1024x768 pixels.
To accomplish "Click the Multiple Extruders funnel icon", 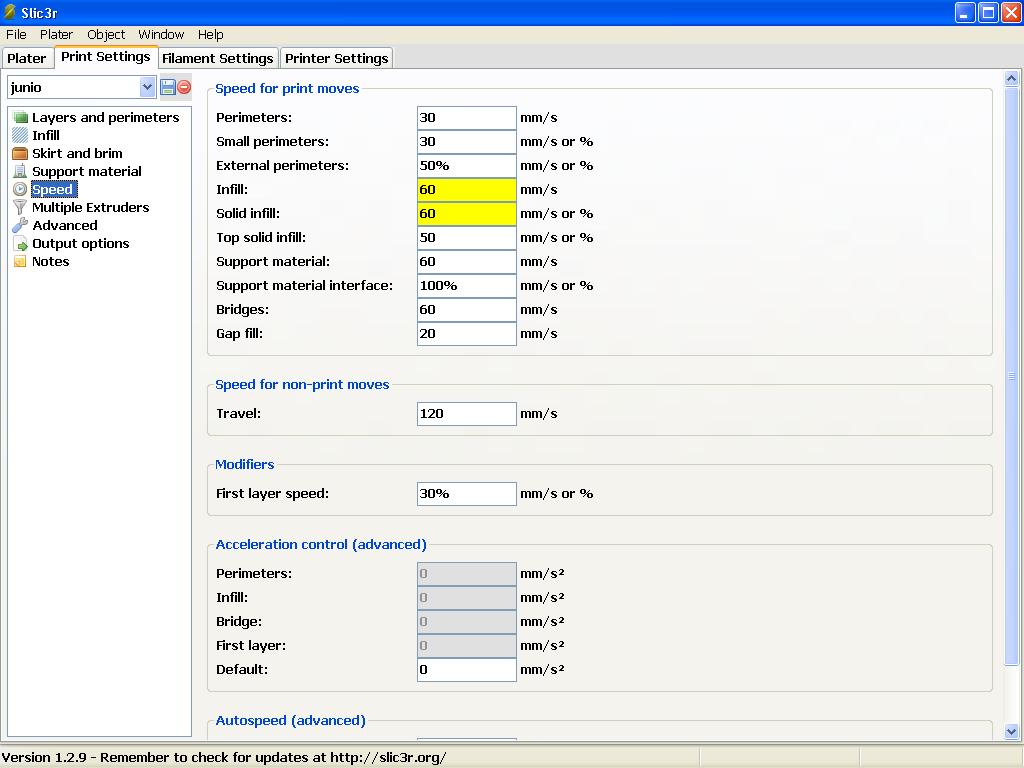I will pos(20,208).
